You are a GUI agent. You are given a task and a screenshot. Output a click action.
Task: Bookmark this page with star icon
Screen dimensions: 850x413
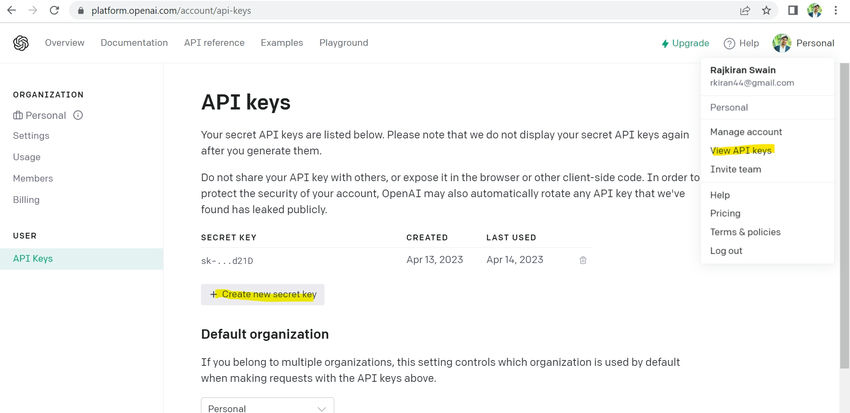tap(767, 10)
